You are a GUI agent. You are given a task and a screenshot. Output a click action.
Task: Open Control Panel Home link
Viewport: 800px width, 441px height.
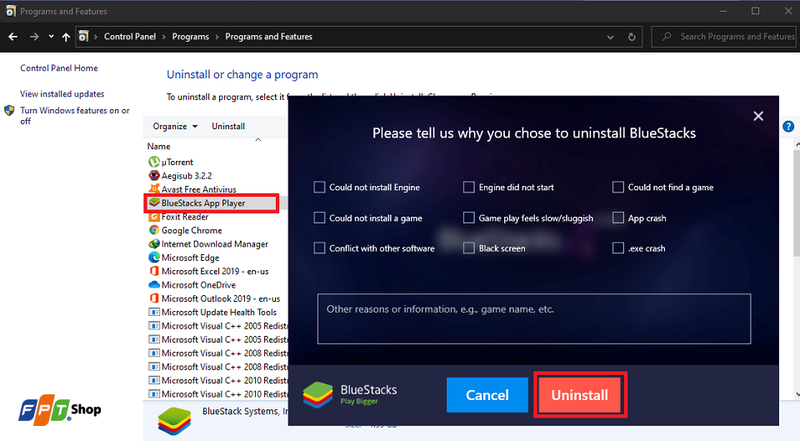coord(59,68)
